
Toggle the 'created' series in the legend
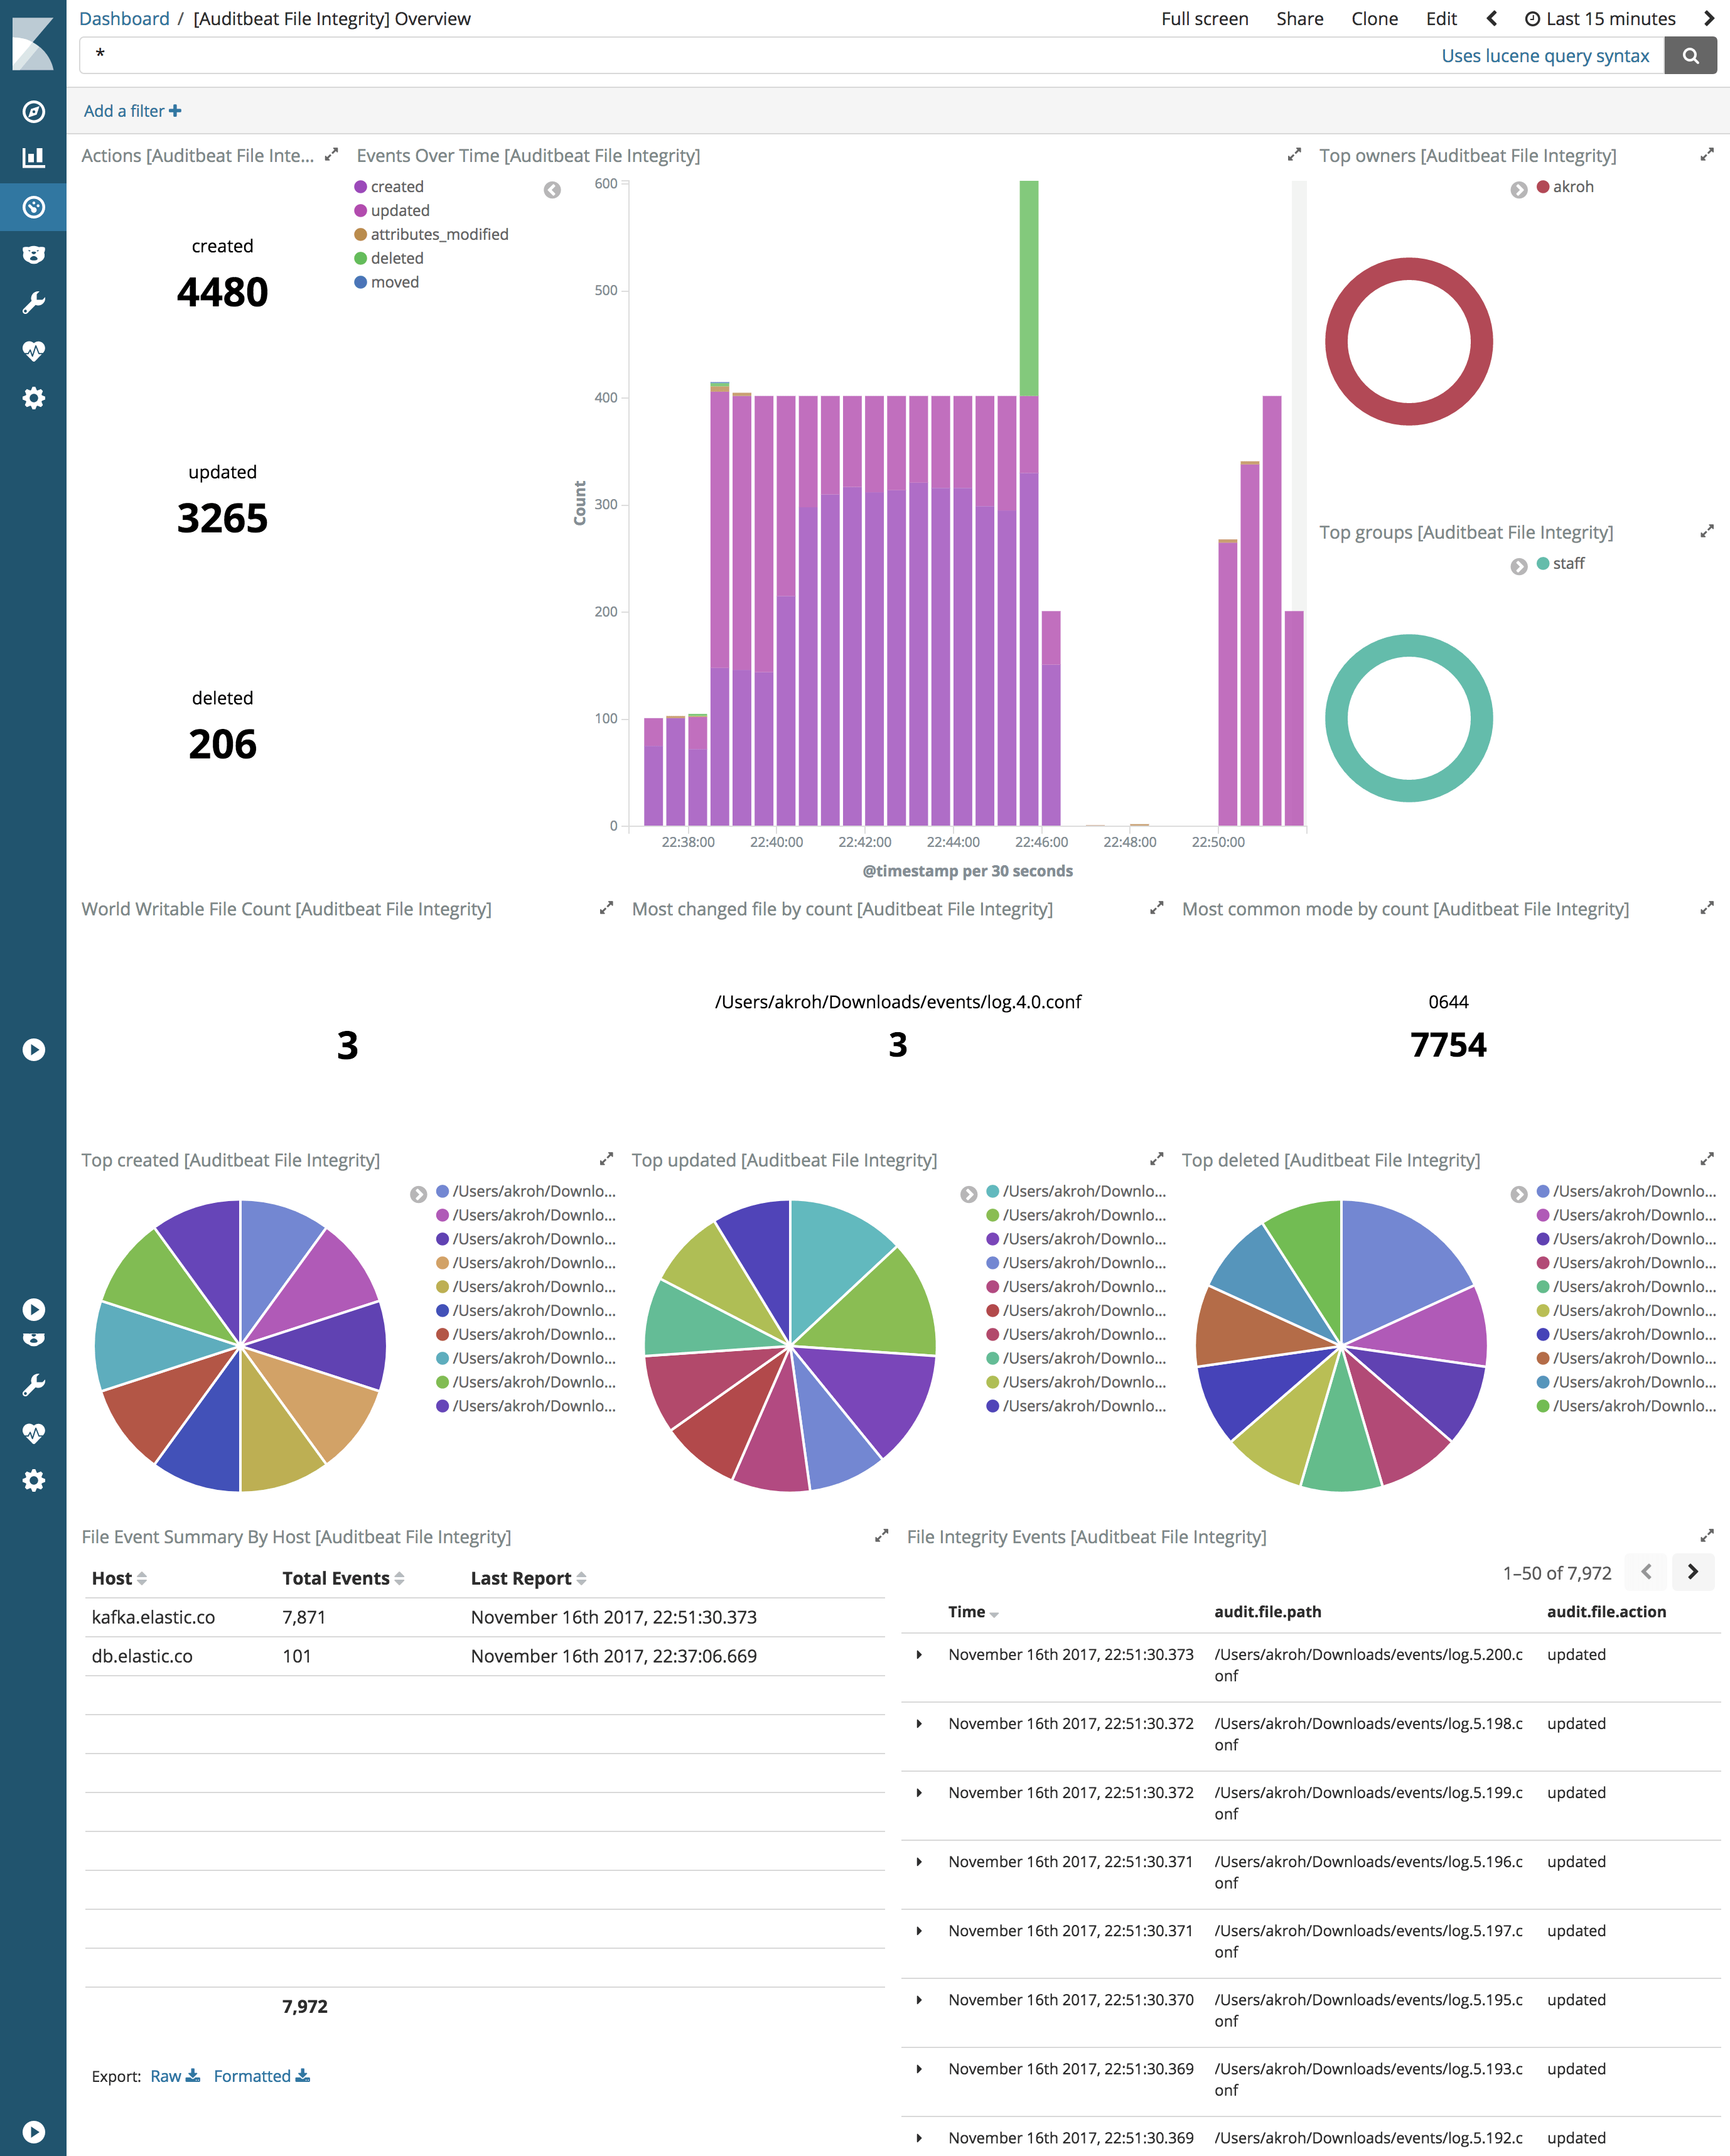coord(396,186)
